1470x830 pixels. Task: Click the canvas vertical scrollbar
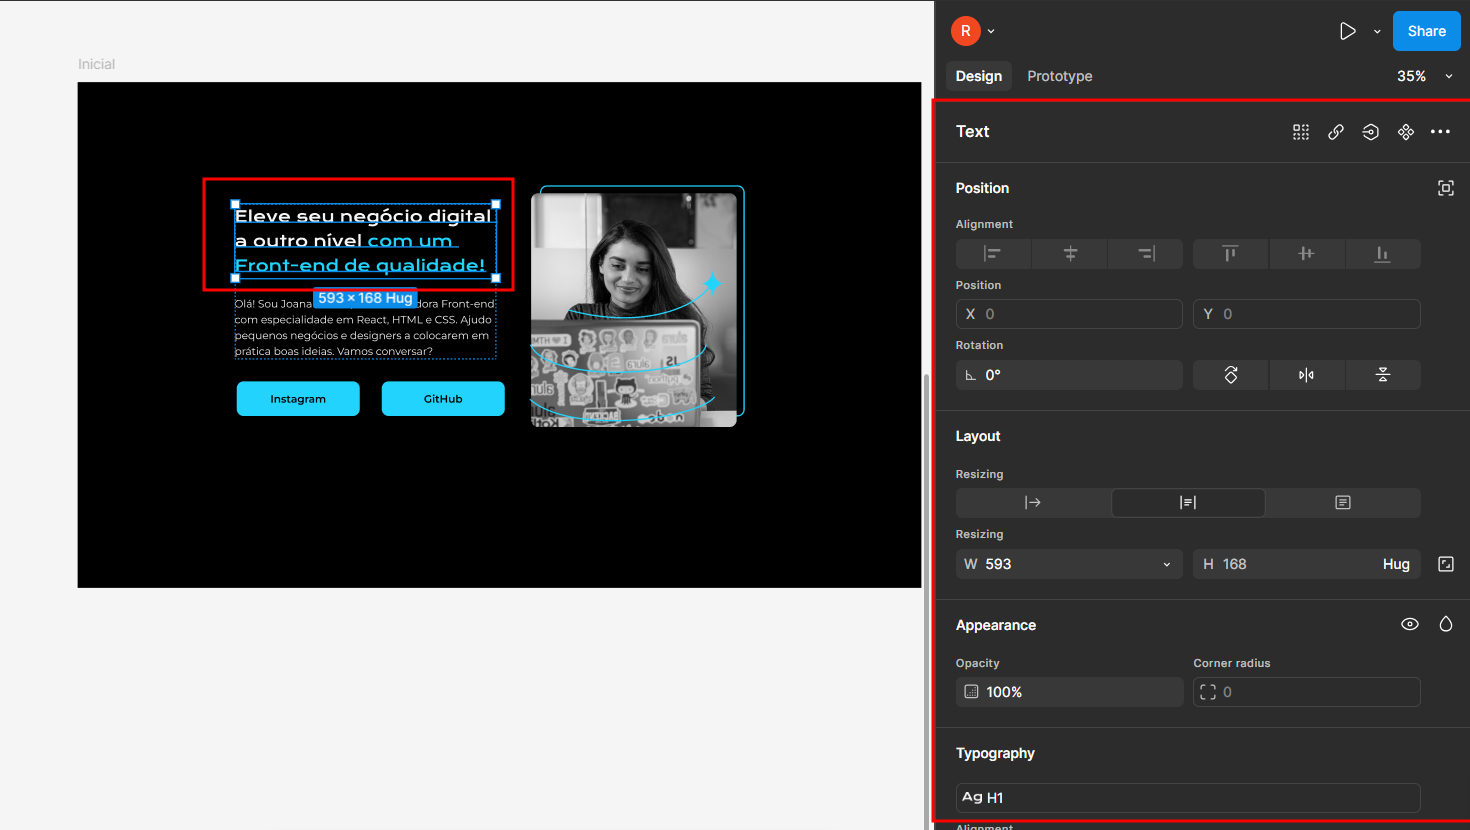(x=927, y=600)
